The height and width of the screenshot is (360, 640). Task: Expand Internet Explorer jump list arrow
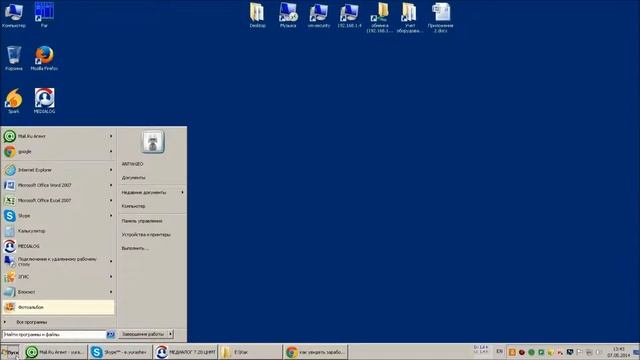point(111,170)
